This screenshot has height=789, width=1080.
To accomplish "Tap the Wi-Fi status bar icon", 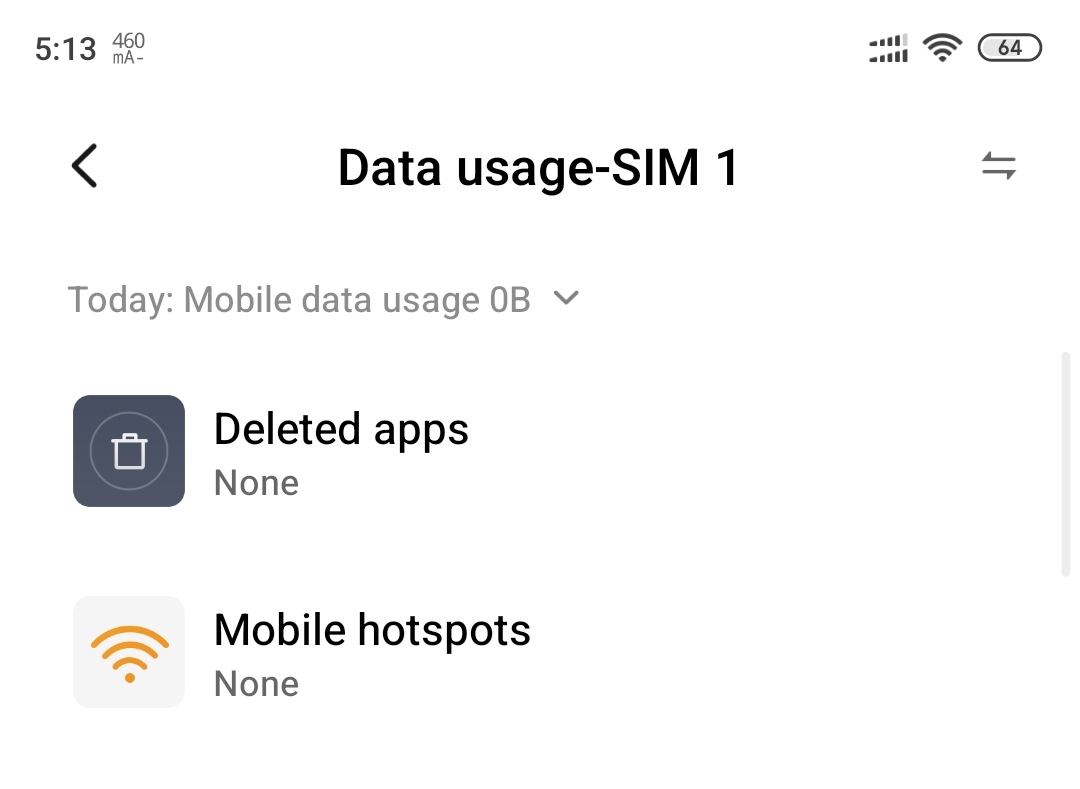I will 942,48.
